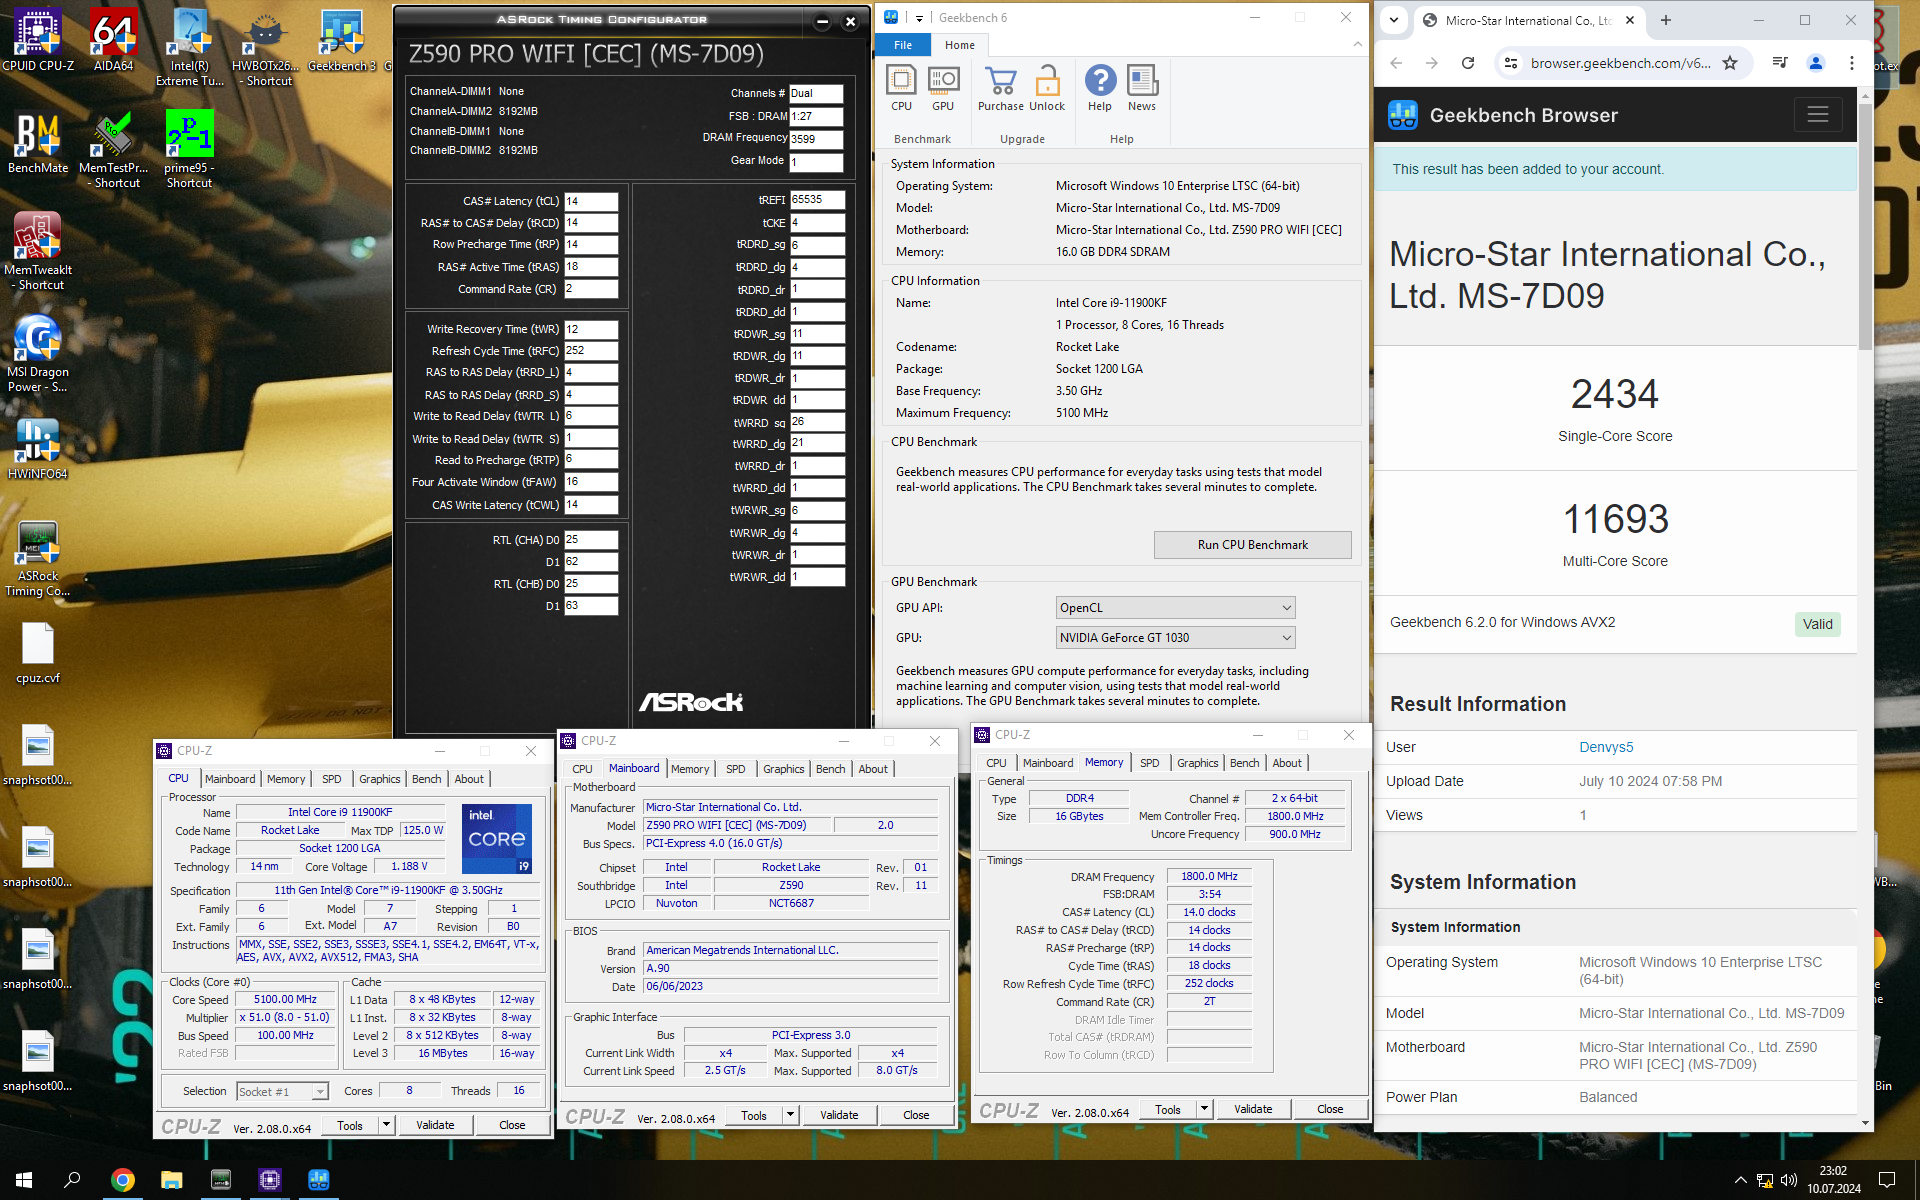The image size is (1920, 1200).
Task: Open the HWiNFO64 desktop icon
Action: [x=38, y=448]
